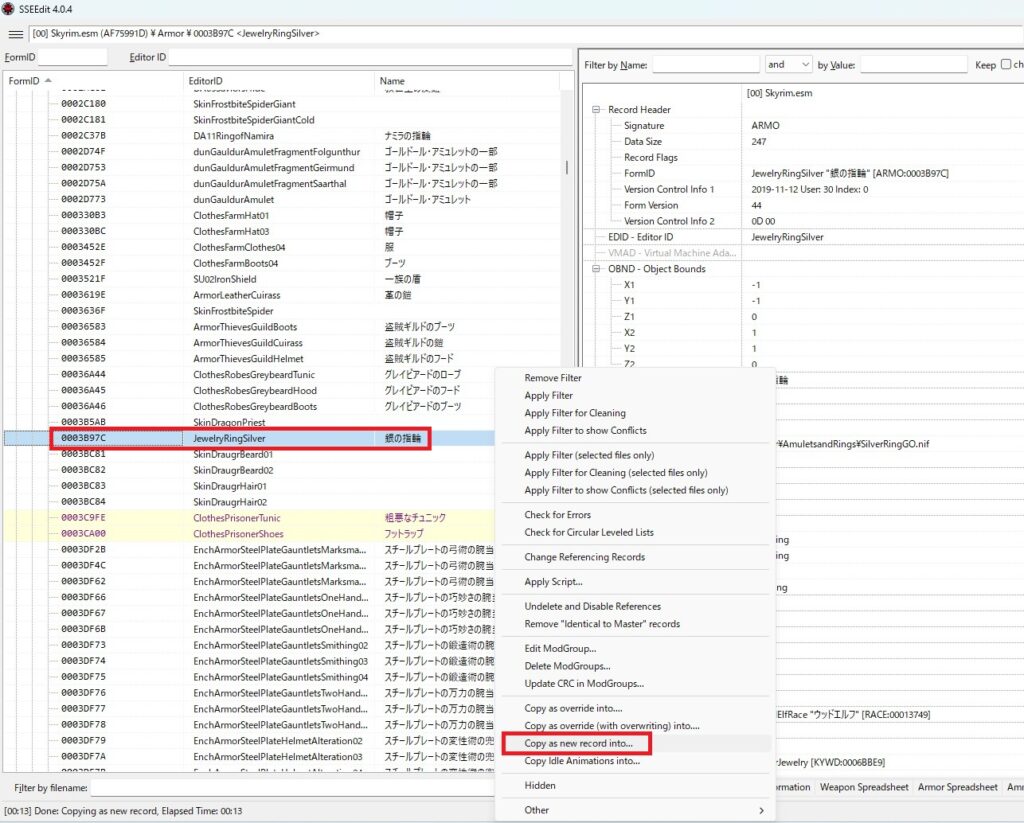This screenshot has height=823, width=1024.
Task: Collapse the OBND - Object Bounds node
Action: [x=597, y=269]
